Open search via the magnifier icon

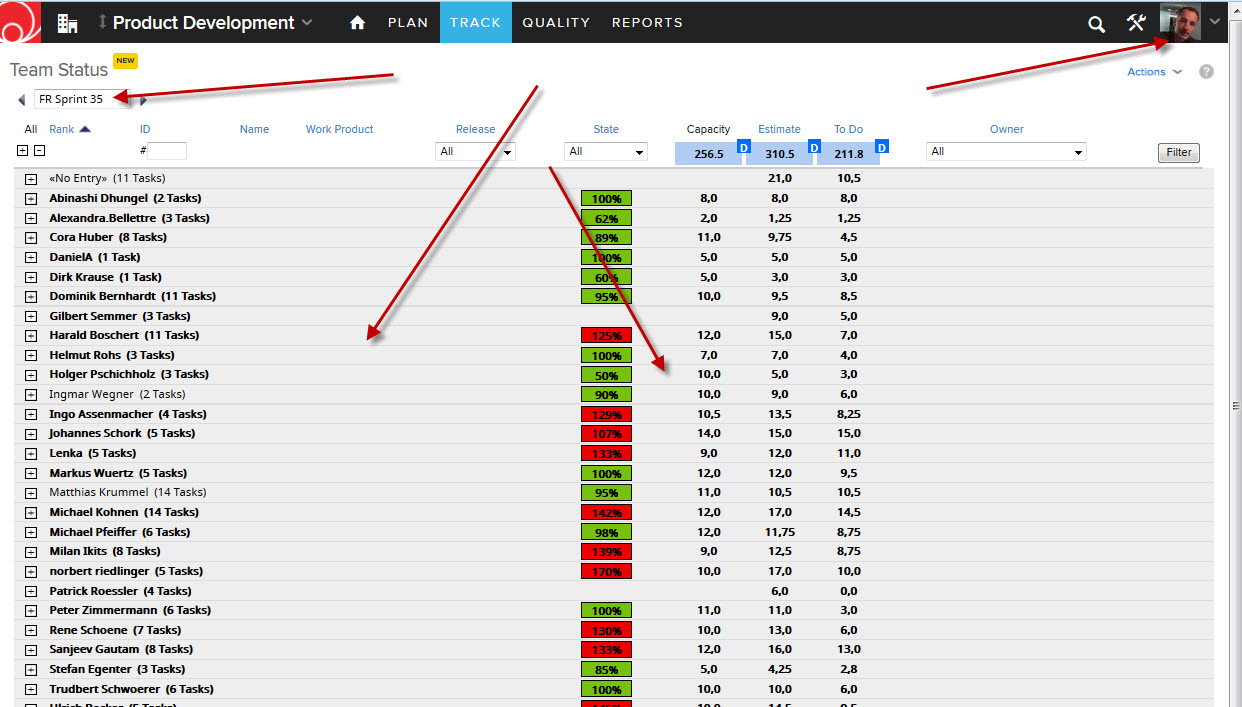pos(1096,22)
